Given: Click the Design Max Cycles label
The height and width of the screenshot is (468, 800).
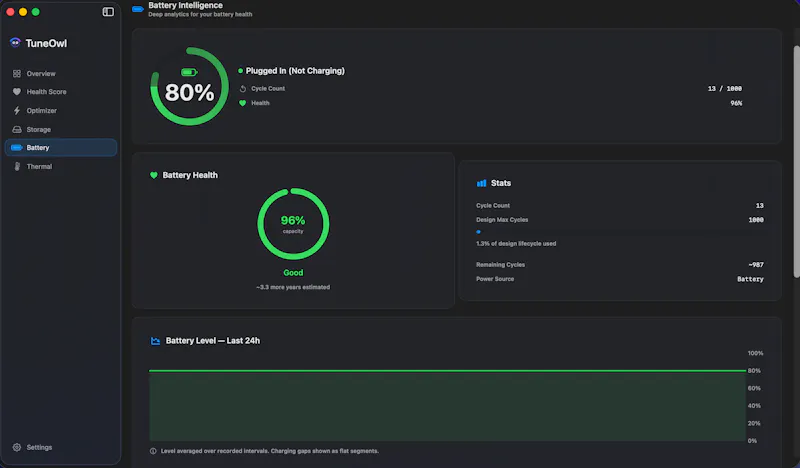Looking at the screenshot, I should click(502, 220).
